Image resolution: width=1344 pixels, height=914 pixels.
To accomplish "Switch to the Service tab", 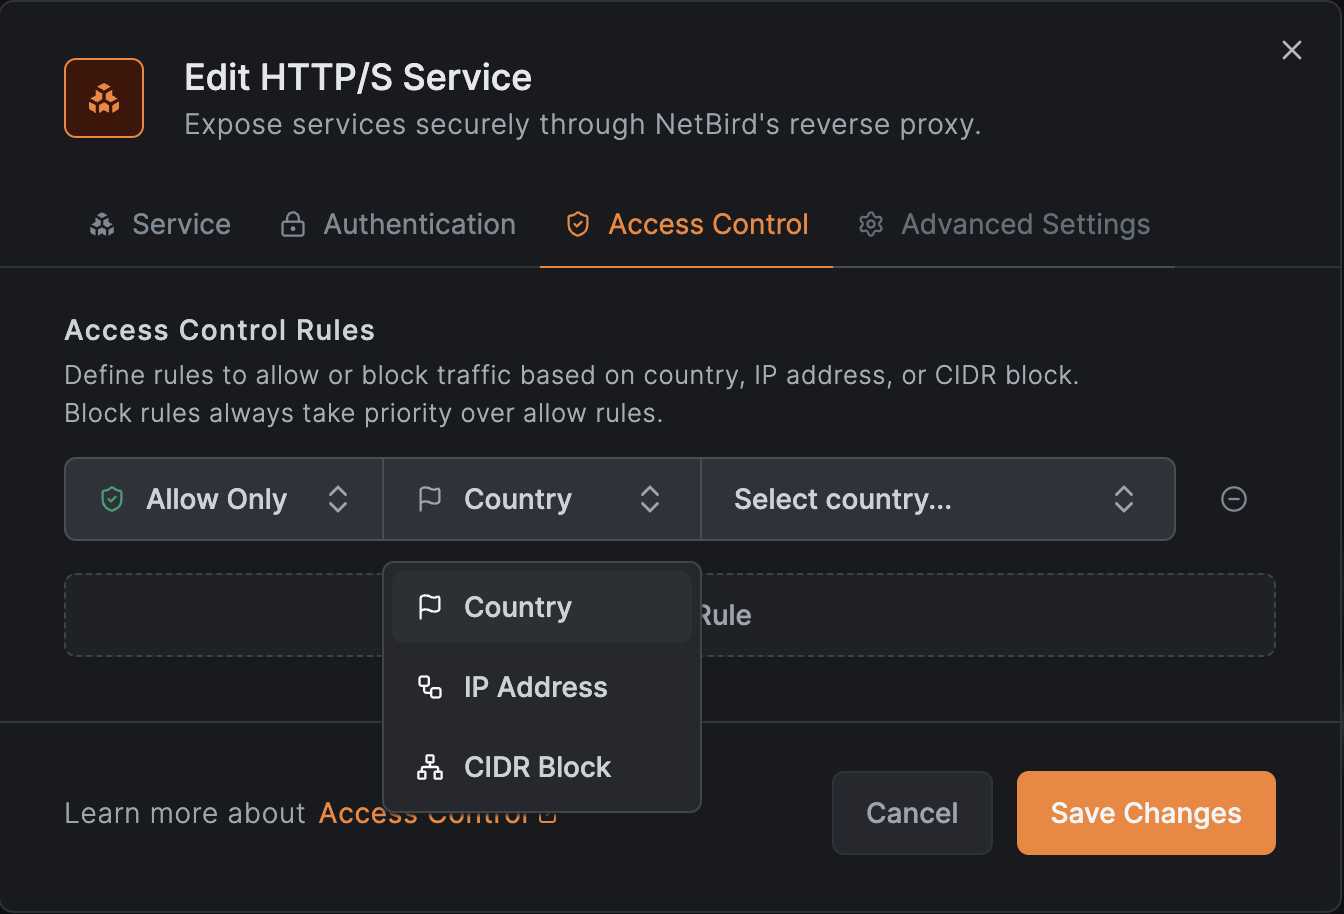I will (x=161, y=225).
